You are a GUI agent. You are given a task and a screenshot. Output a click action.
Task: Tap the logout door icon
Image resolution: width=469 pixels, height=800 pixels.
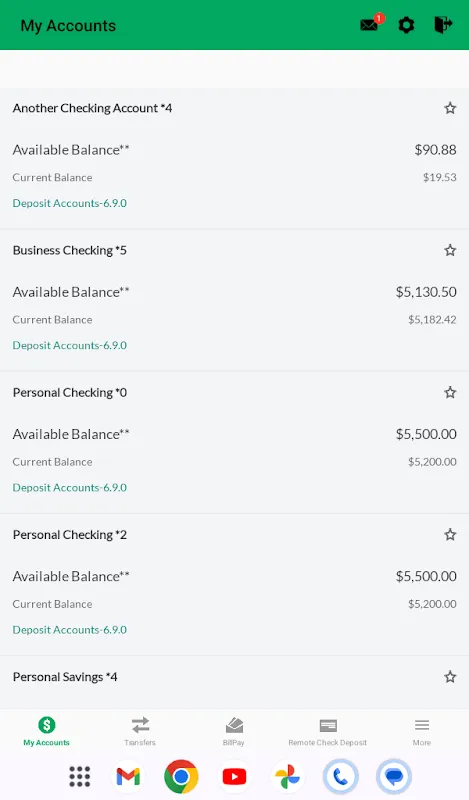[443, 24]
